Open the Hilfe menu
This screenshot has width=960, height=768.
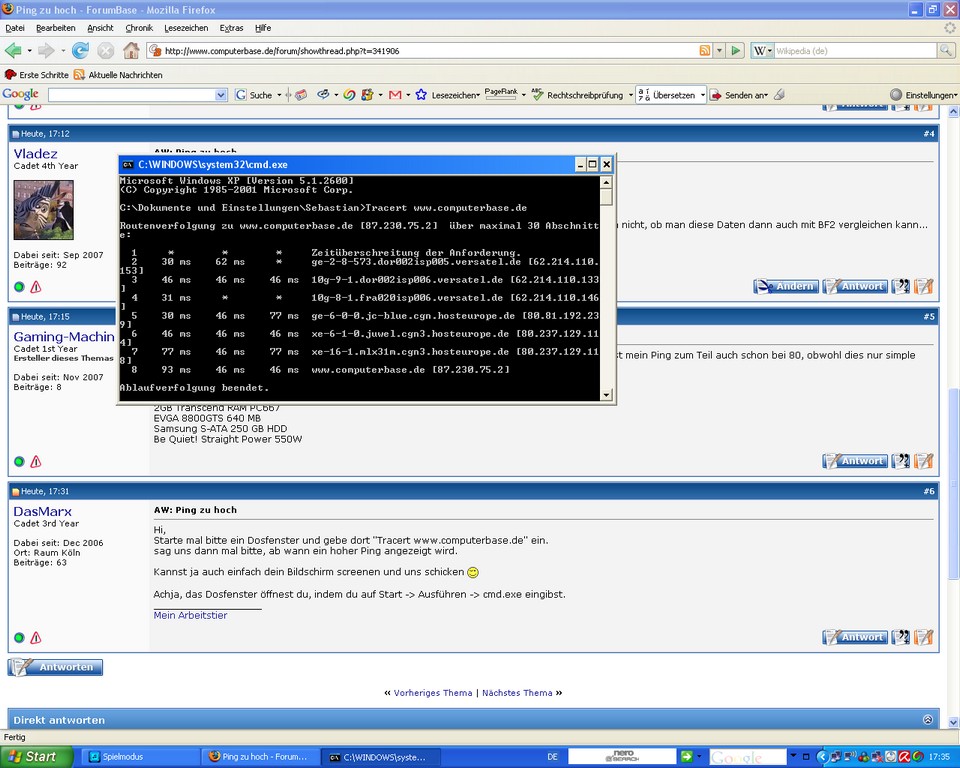click(x=263, y=28)
